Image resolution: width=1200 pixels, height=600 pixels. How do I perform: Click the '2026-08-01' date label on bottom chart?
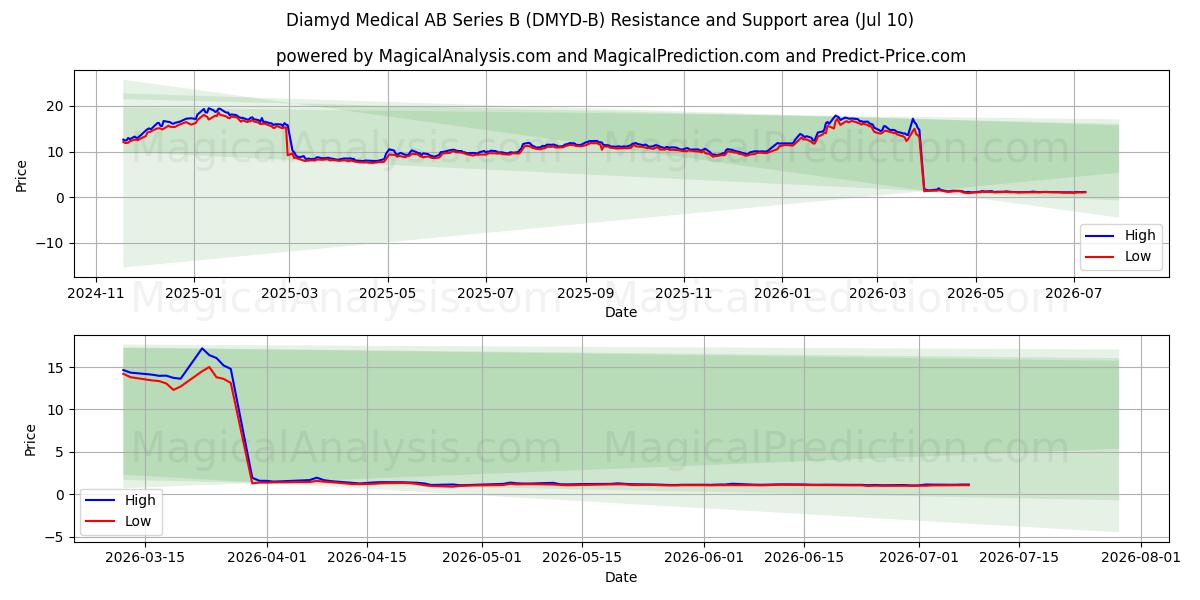[x=1141, y=560]
